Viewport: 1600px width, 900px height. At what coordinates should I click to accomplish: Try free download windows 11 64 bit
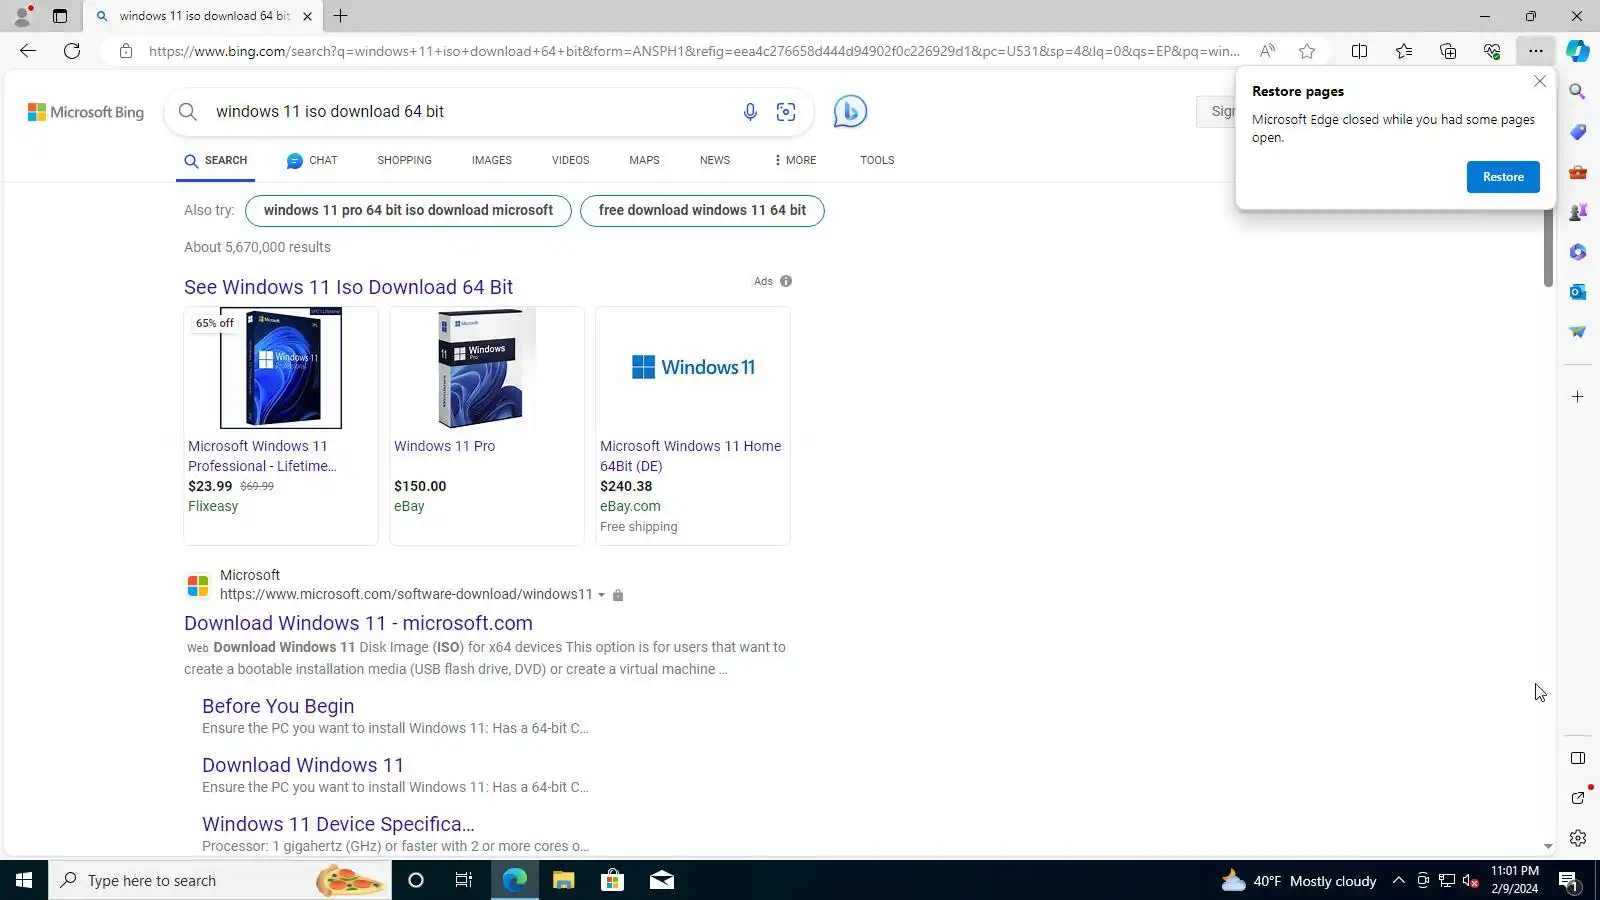tap(702, 211)
